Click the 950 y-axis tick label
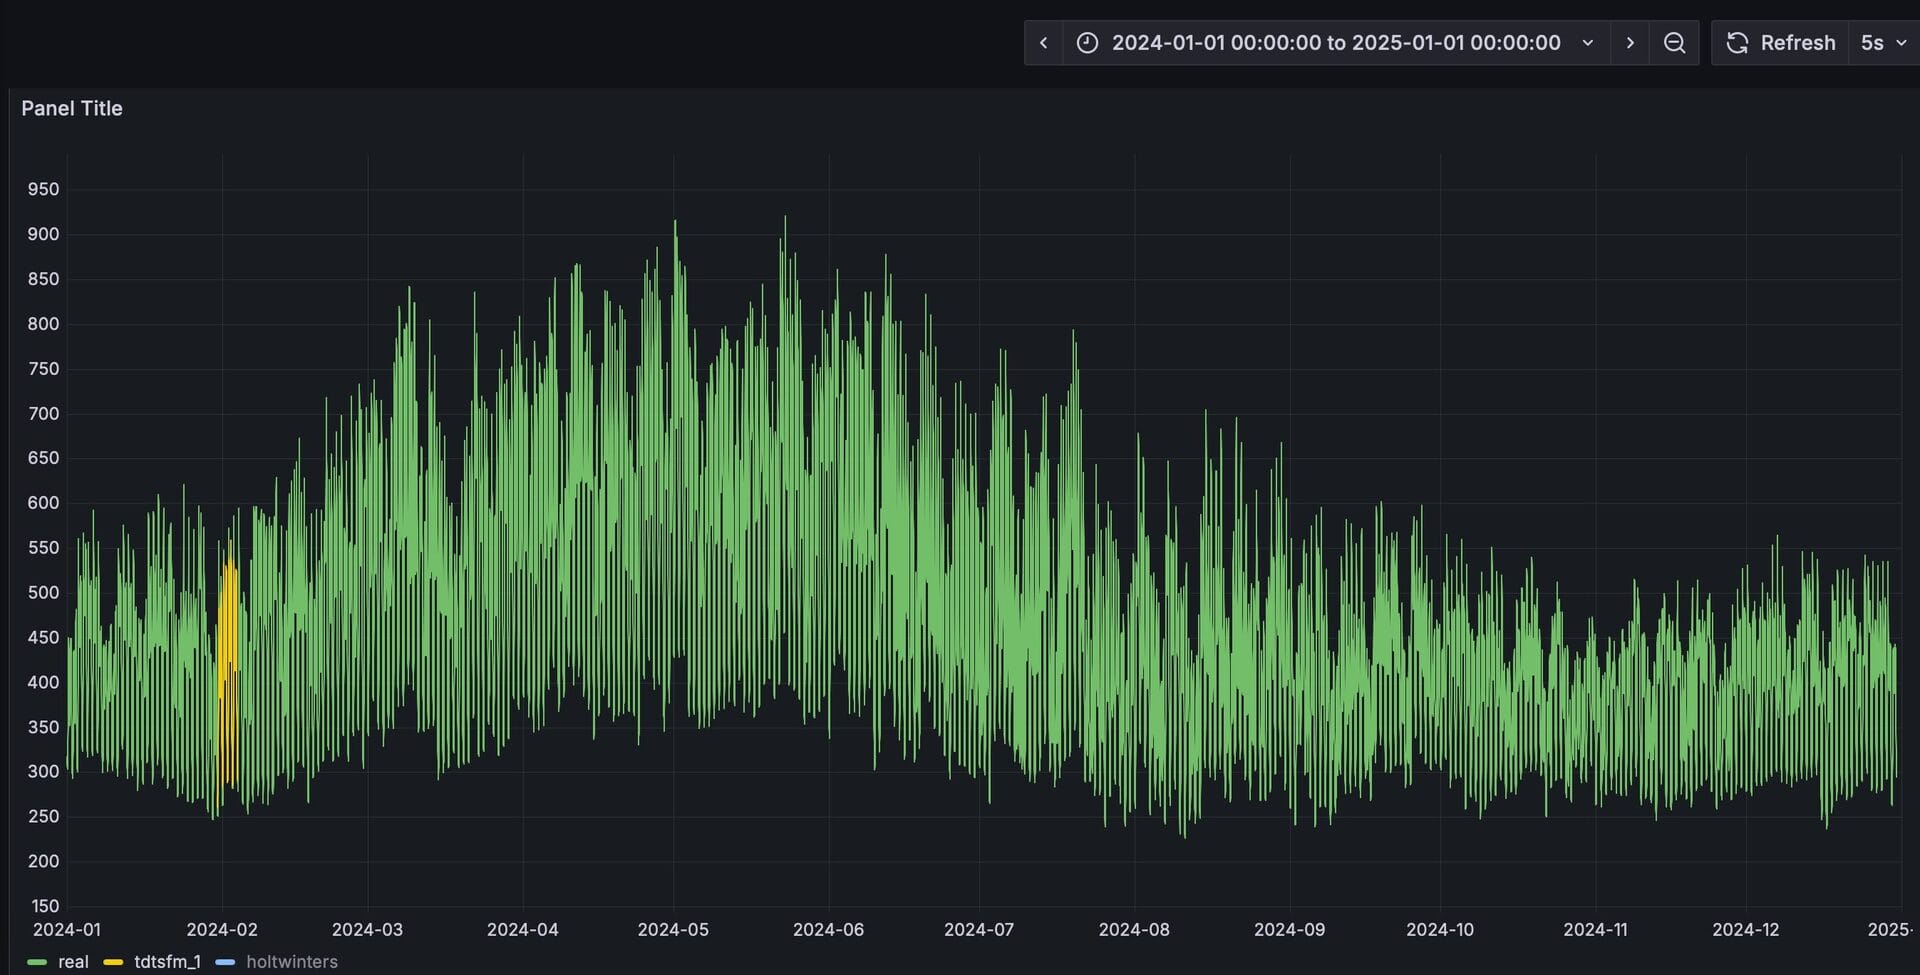Screen dimensions: 1920x975 (43, 189)
